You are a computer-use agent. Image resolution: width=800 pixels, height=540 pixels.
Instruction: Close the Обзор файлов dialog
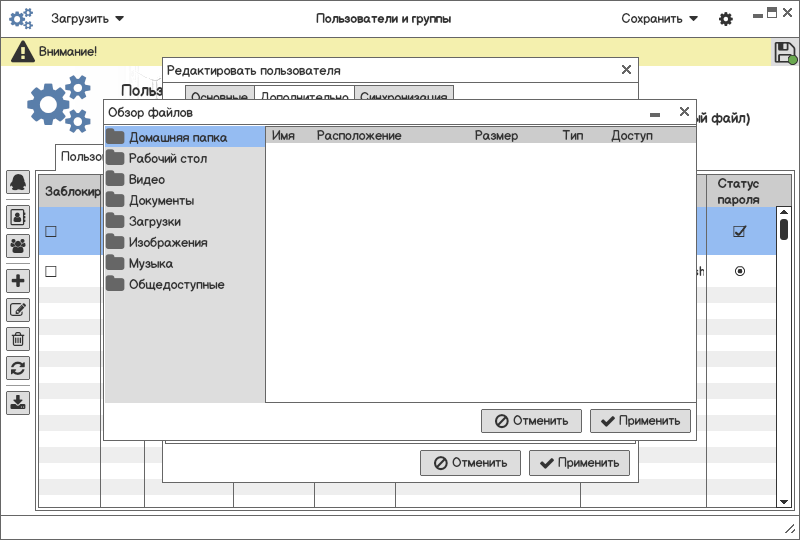tap(684, 111)
